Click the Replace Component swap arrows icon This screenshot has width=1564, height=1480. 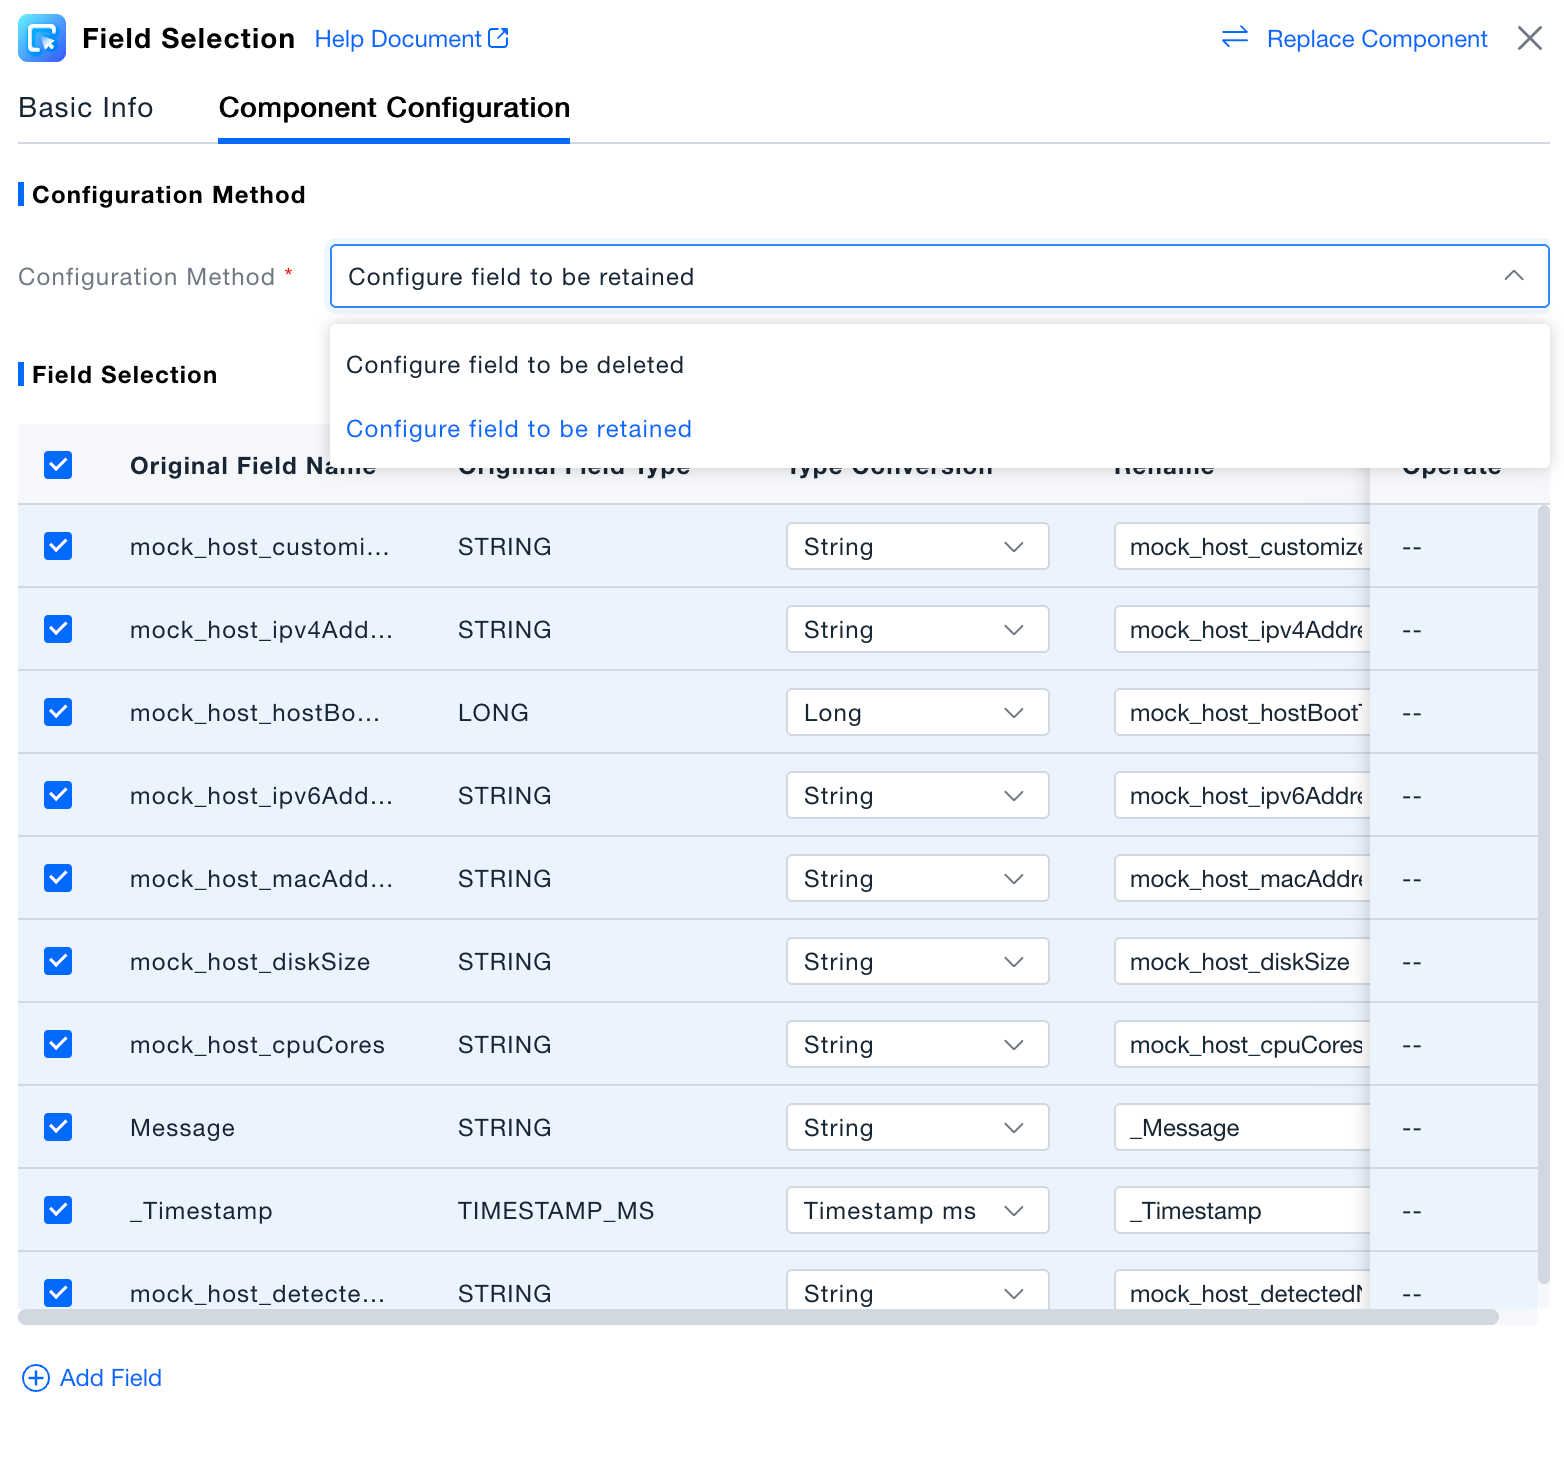click(1235, 37)
